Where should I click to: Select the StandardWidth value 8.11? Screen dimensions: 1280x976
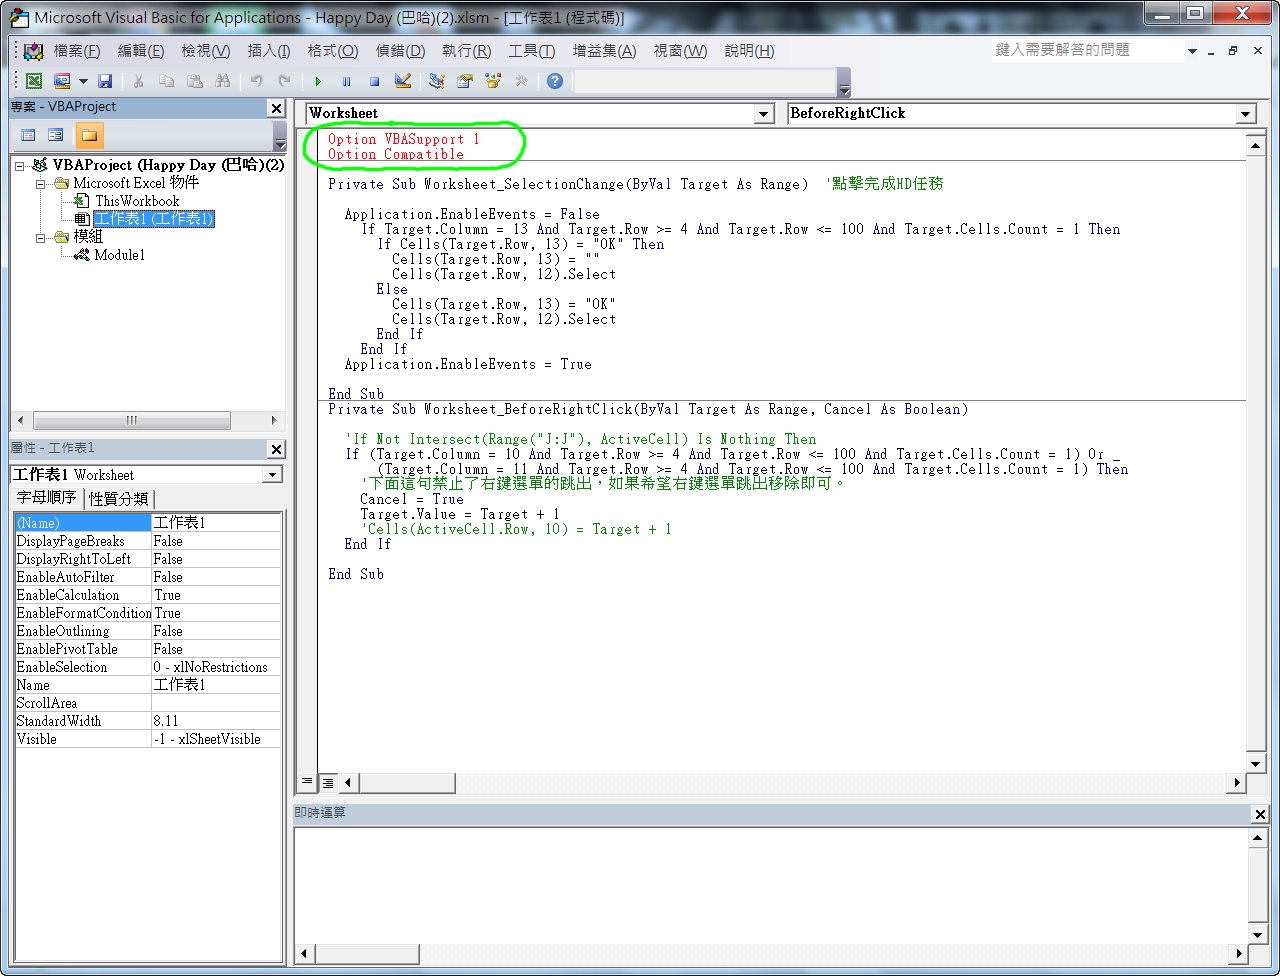click(x=216, y=721)
